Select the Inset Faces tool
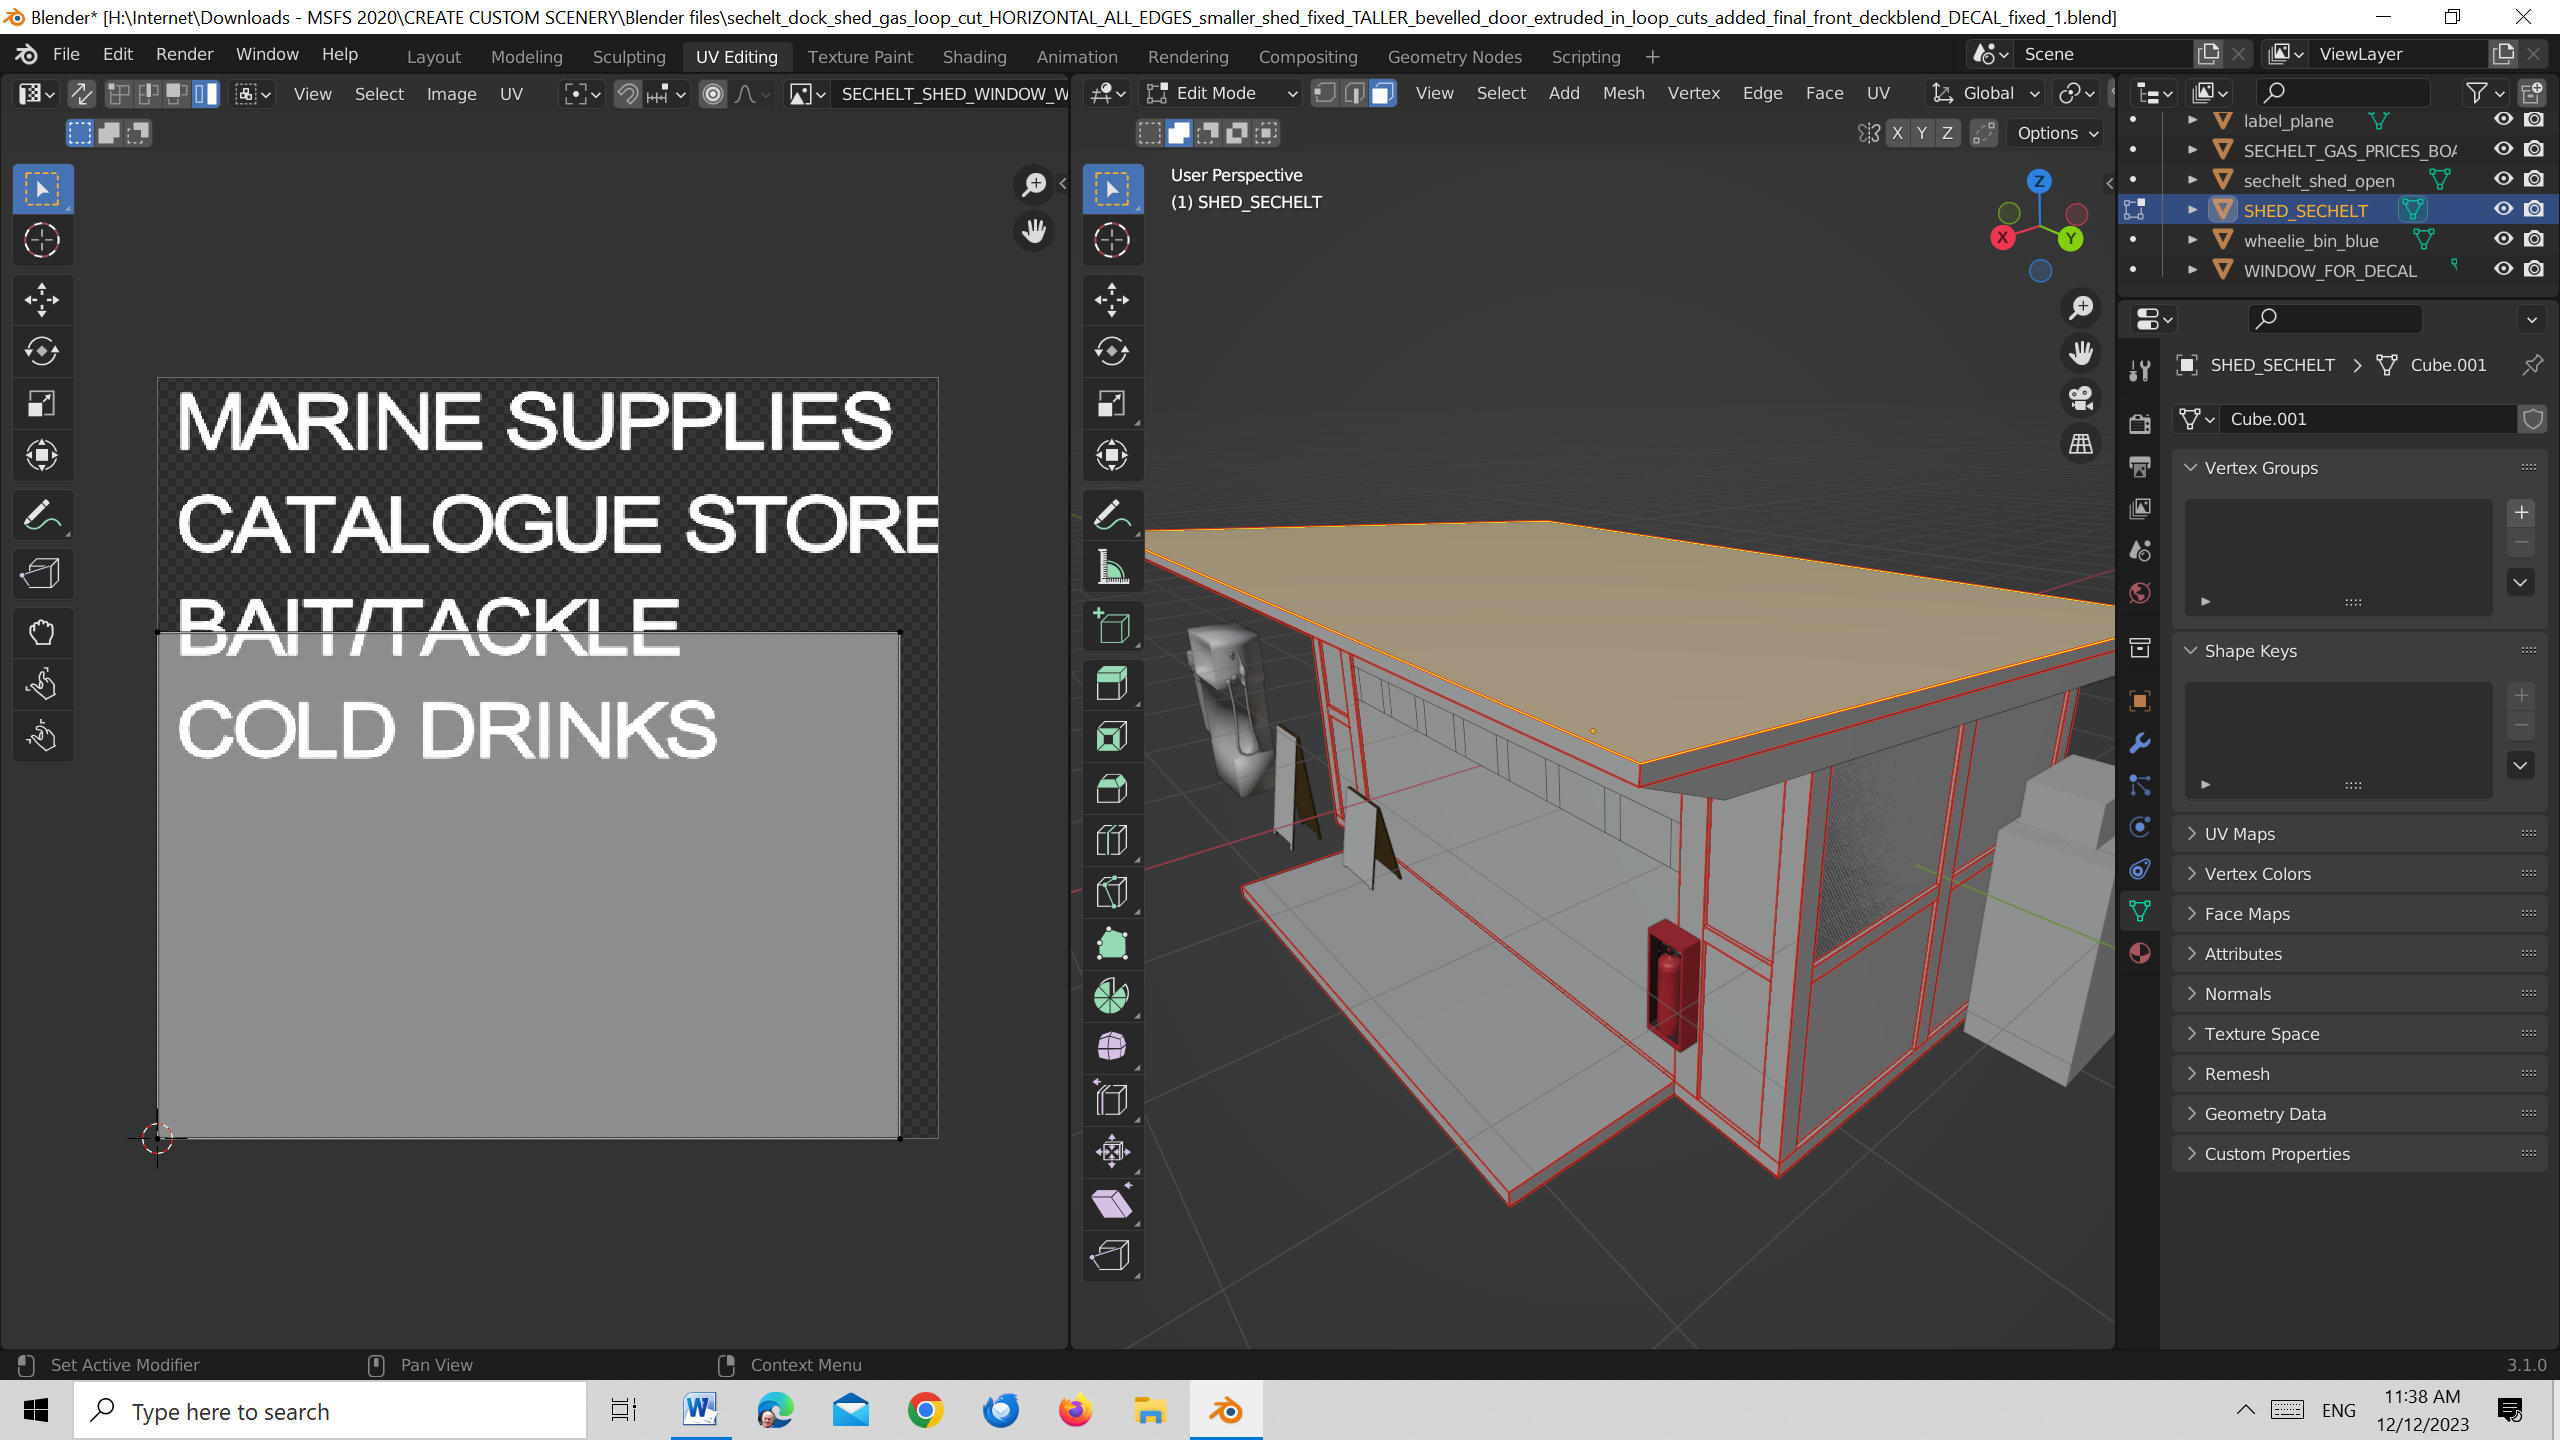This screenshot has width=2560, height=1440. coord(1112,736)
